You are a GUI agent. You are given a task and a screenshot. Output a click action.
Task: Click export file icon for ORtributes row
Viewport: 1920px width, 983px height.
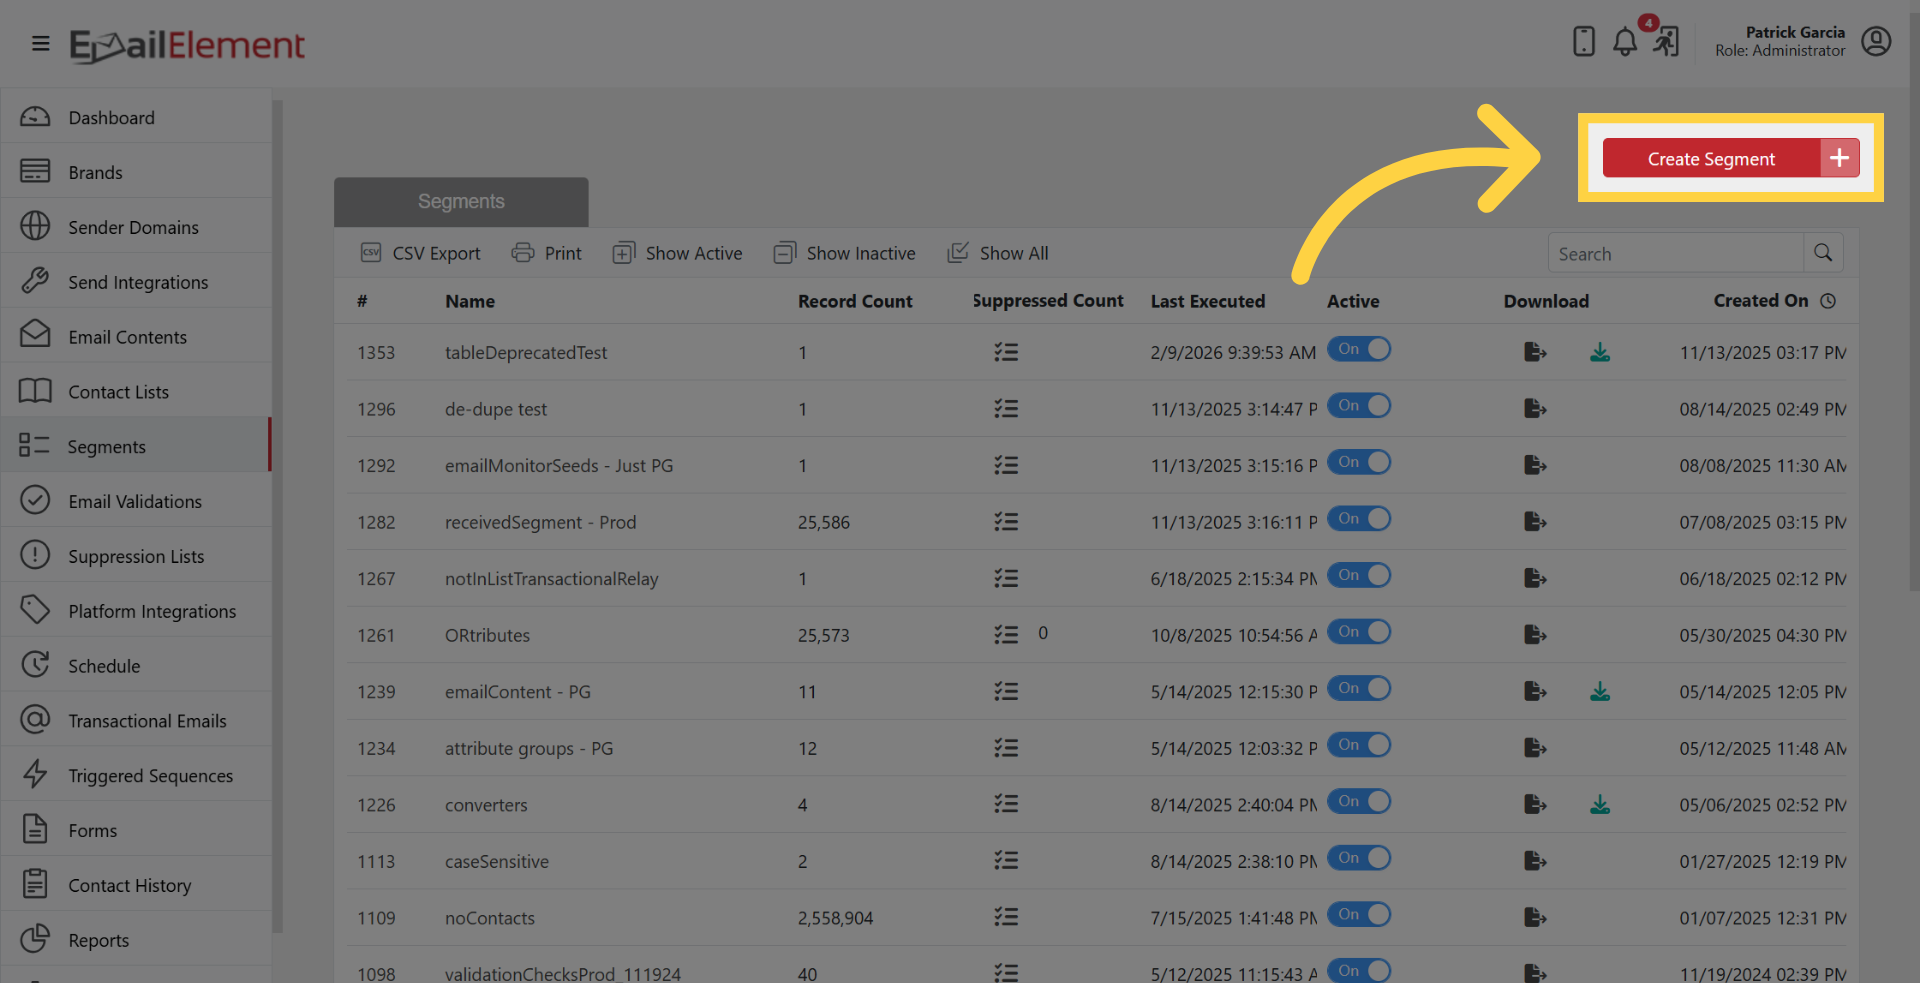1535,635
